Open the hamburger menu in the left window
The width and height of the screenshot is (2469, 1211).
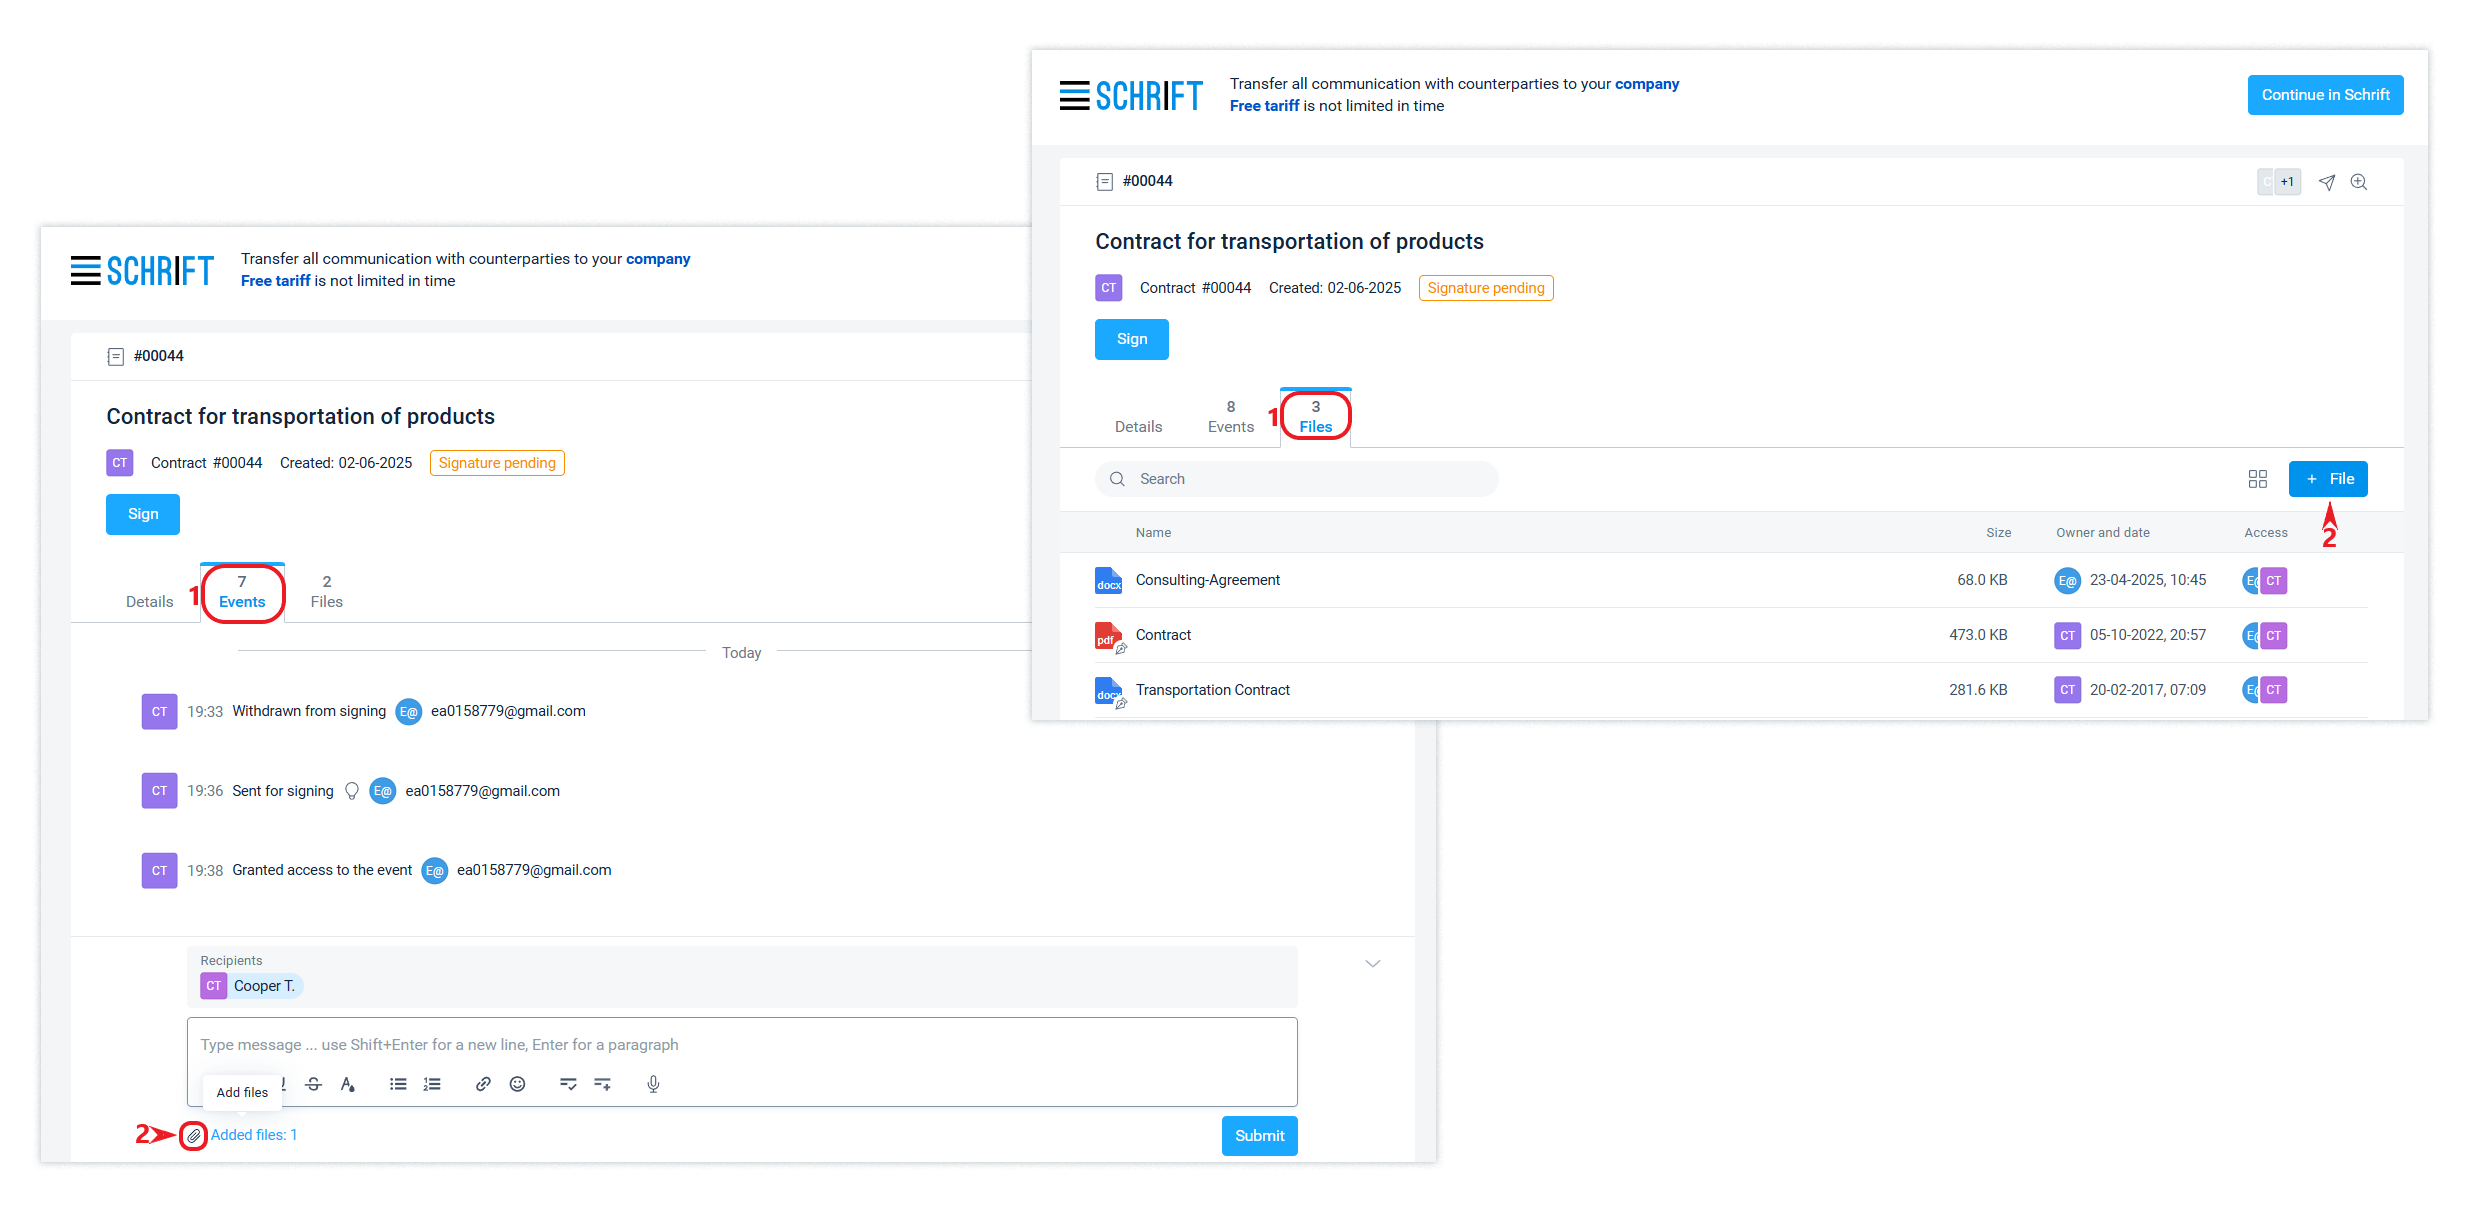pos(85,270)
